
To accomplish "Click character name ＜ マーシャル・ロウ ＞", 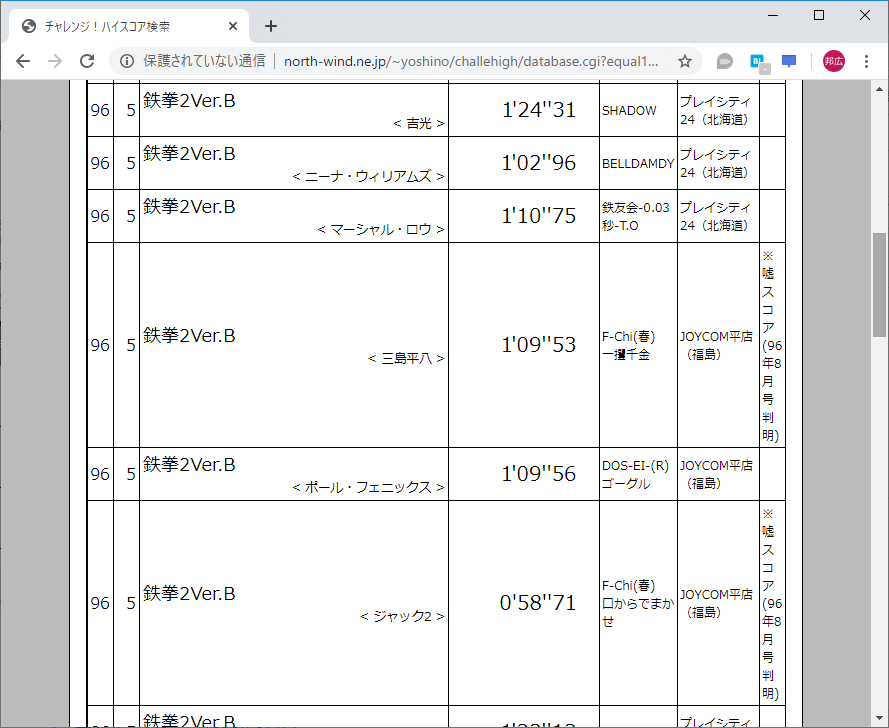I will click(x=380, y=230).
